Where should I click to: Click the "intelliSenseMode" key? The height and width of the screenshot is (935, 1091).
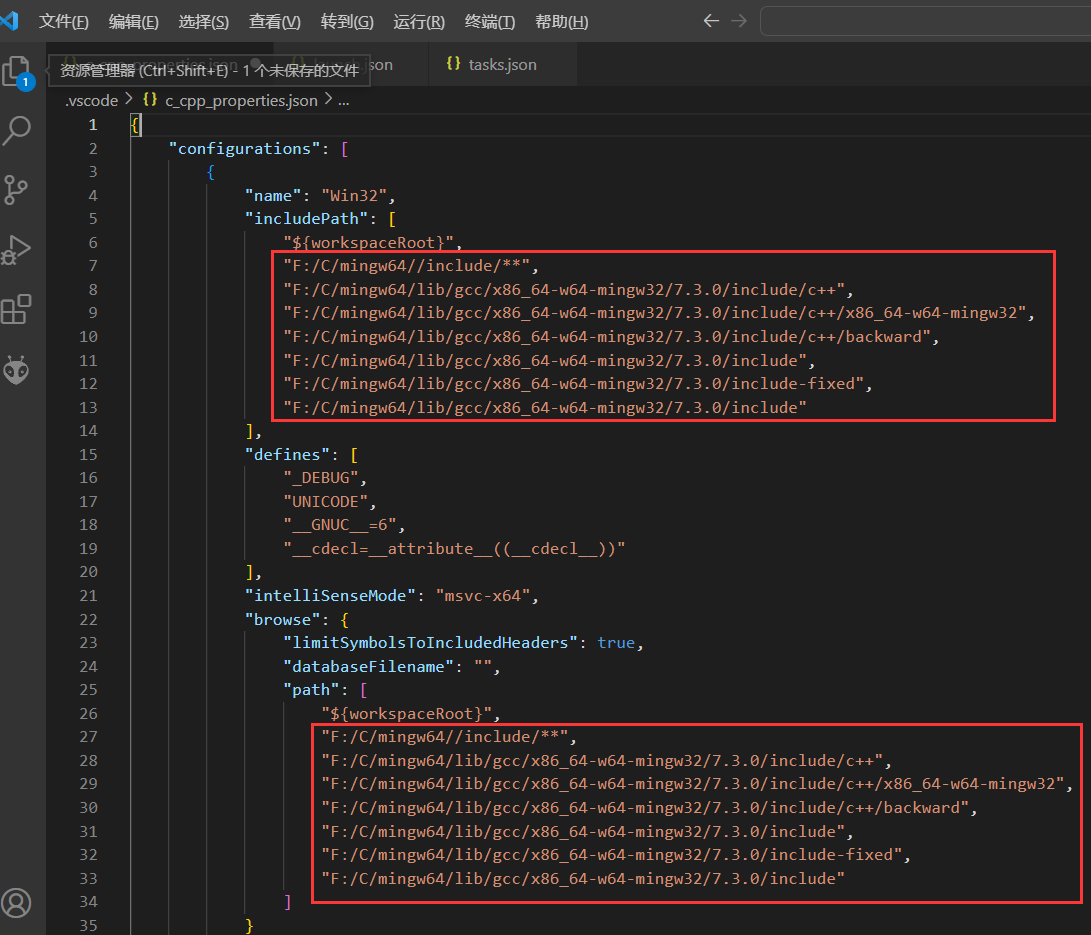tap(330, 596)
